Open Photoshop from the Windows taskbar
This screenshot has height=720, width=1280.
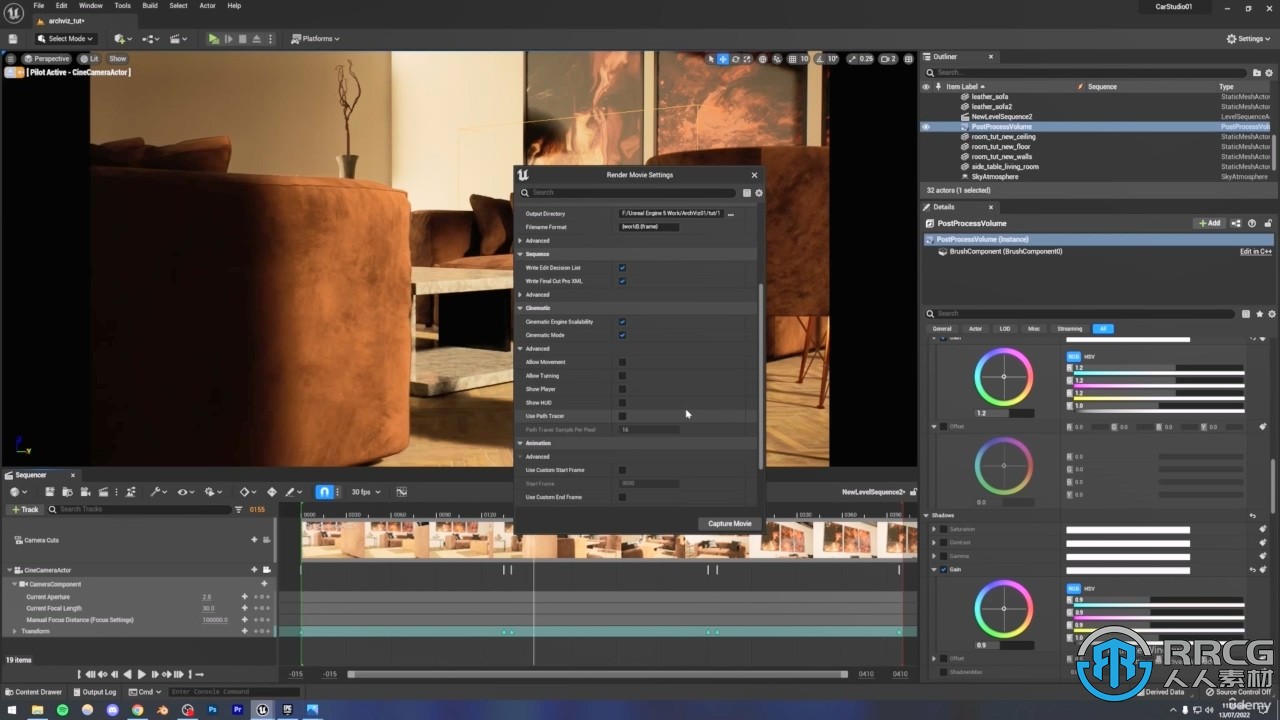[212, 710]
